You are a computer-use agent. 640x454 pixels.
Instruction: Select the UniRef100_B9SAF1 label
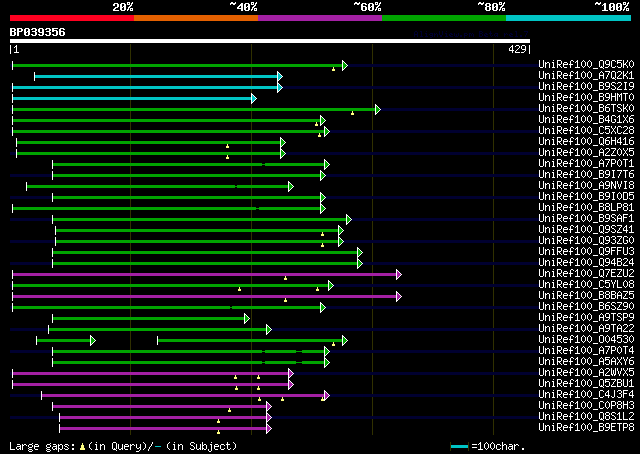(x=586, y=219)
